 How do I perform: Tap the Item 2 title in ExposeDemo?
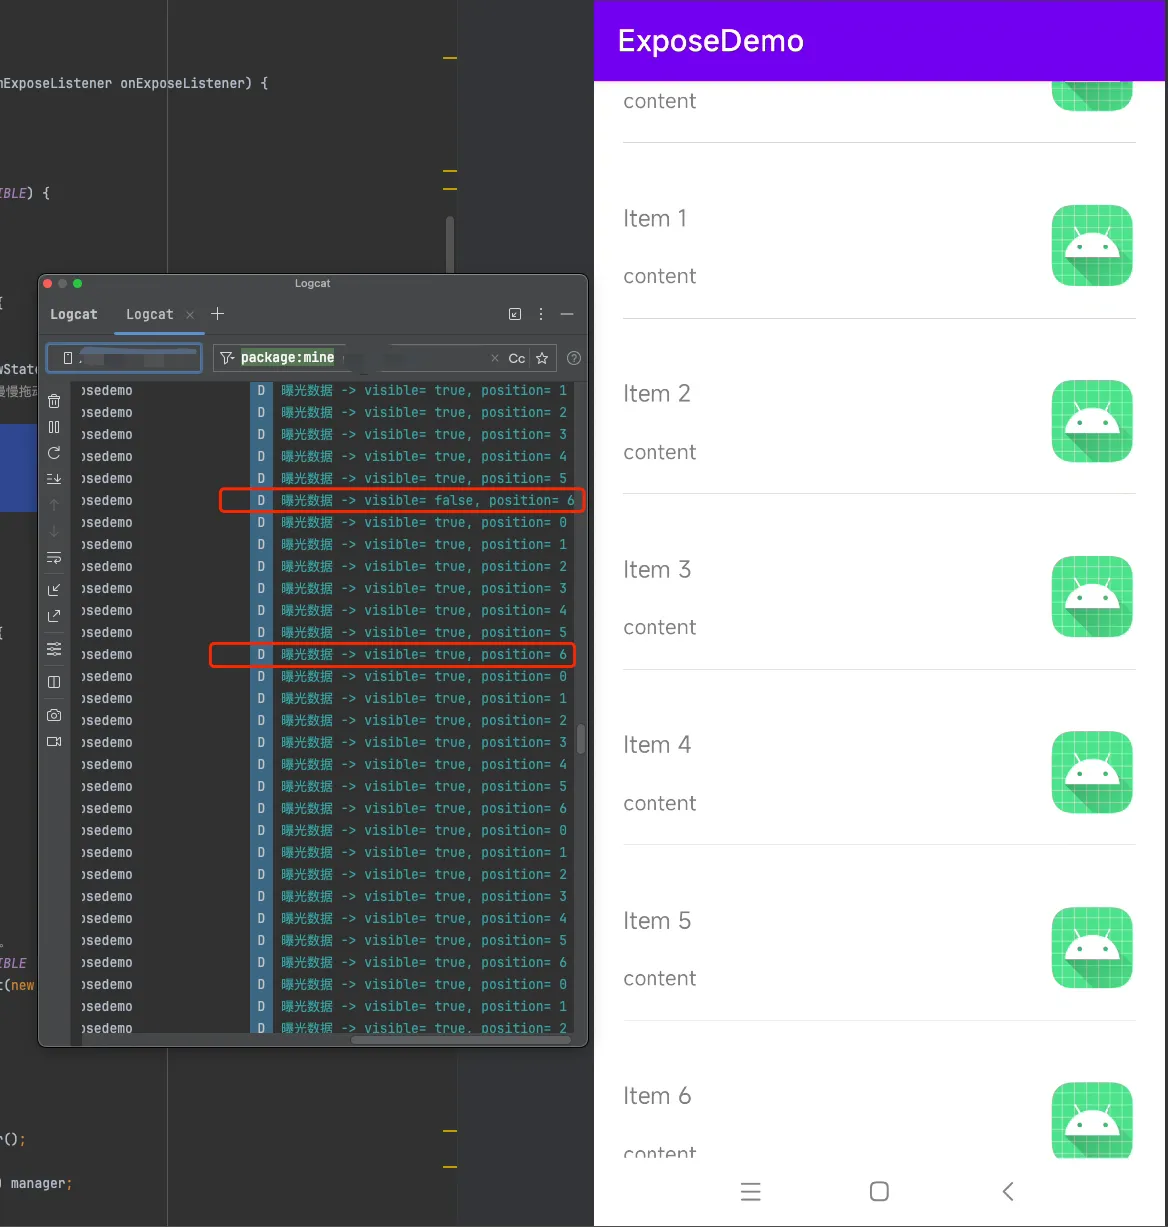click(657, 394)
